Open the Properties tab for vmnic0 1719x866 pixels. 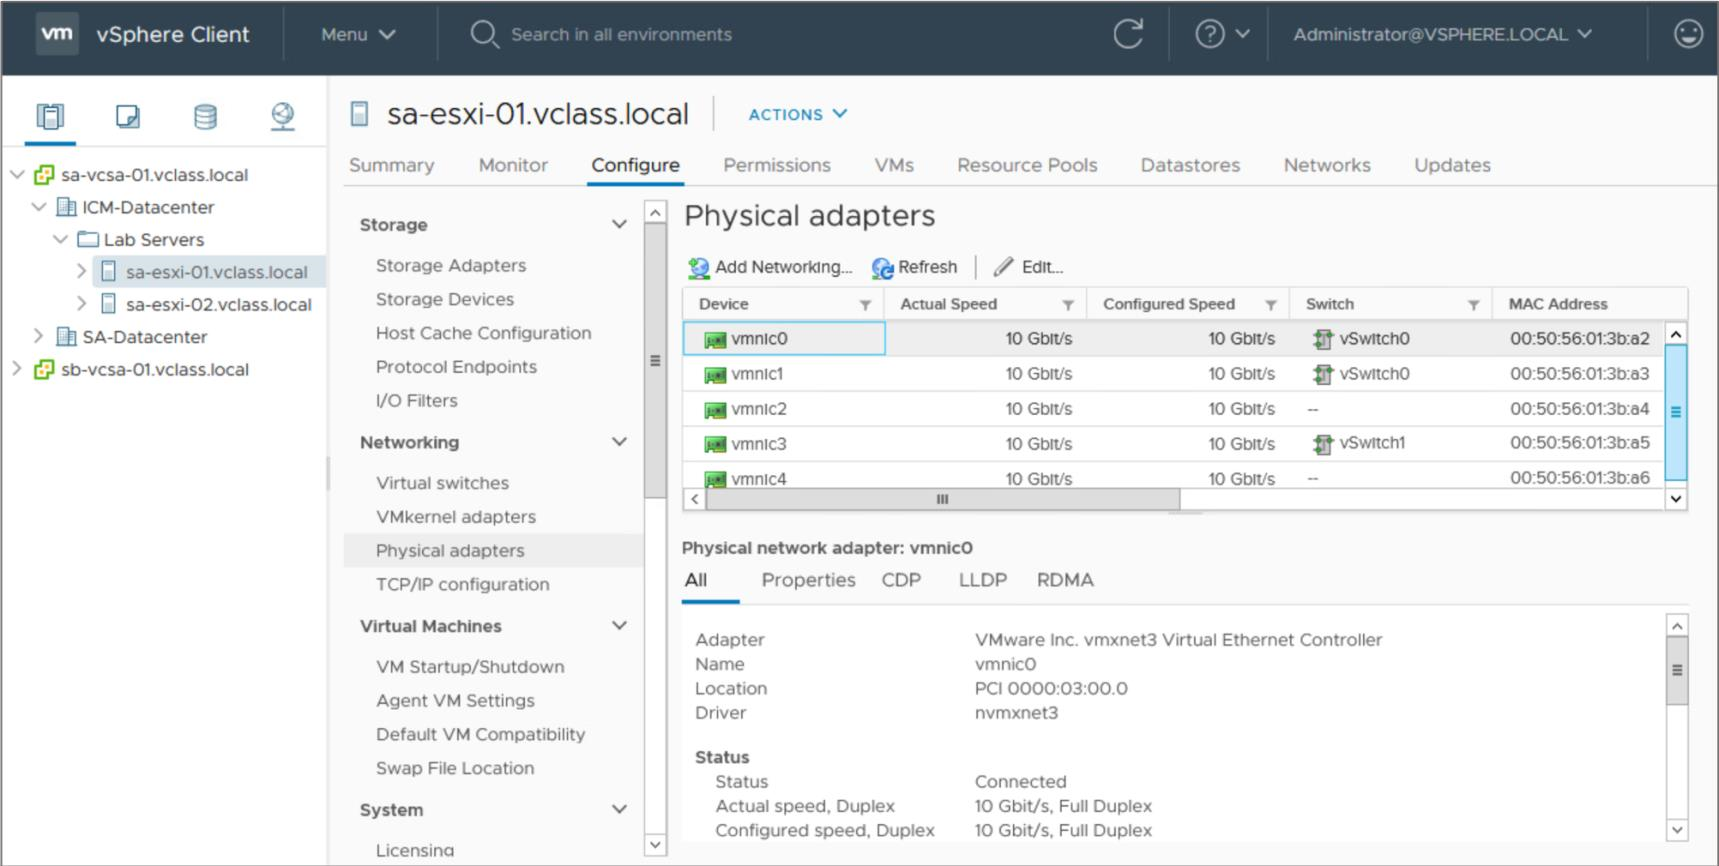point(808,580)
